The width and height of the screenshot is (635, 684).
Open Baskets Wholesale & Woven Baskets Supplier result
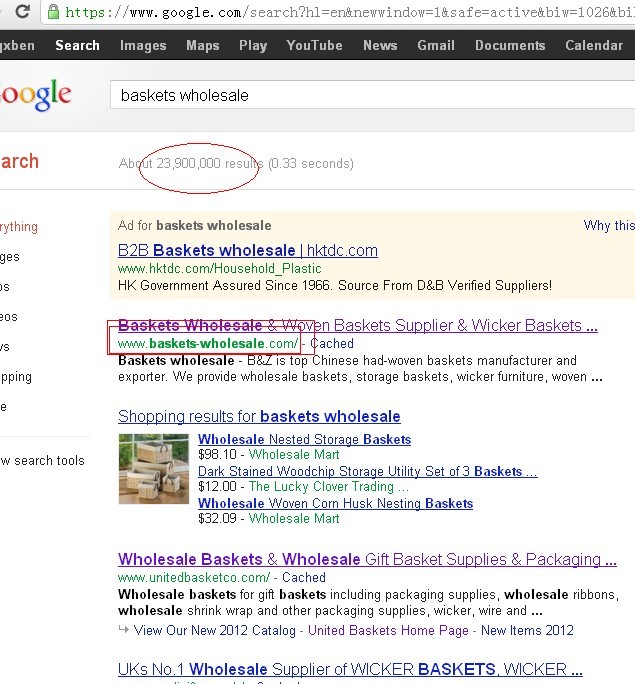(358, 325)
